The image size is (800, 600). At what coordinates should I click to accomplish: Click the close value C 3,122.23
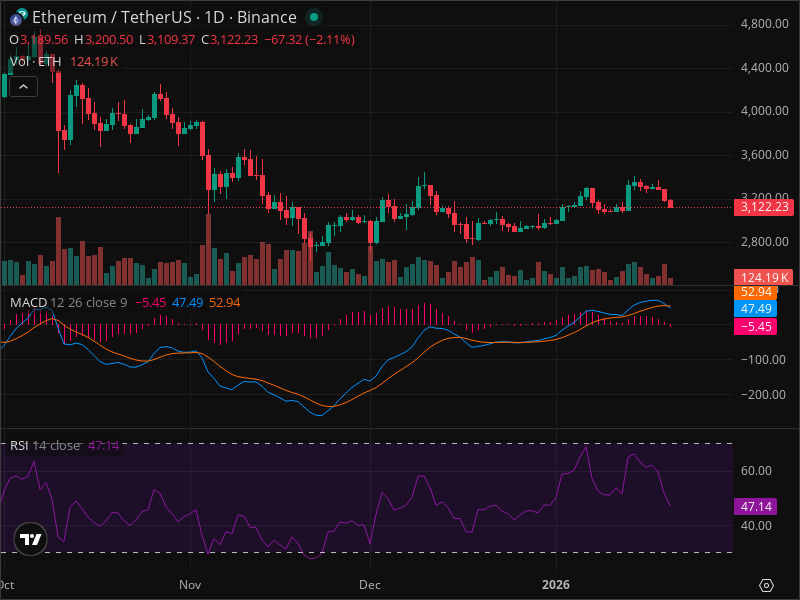(230, 40)
